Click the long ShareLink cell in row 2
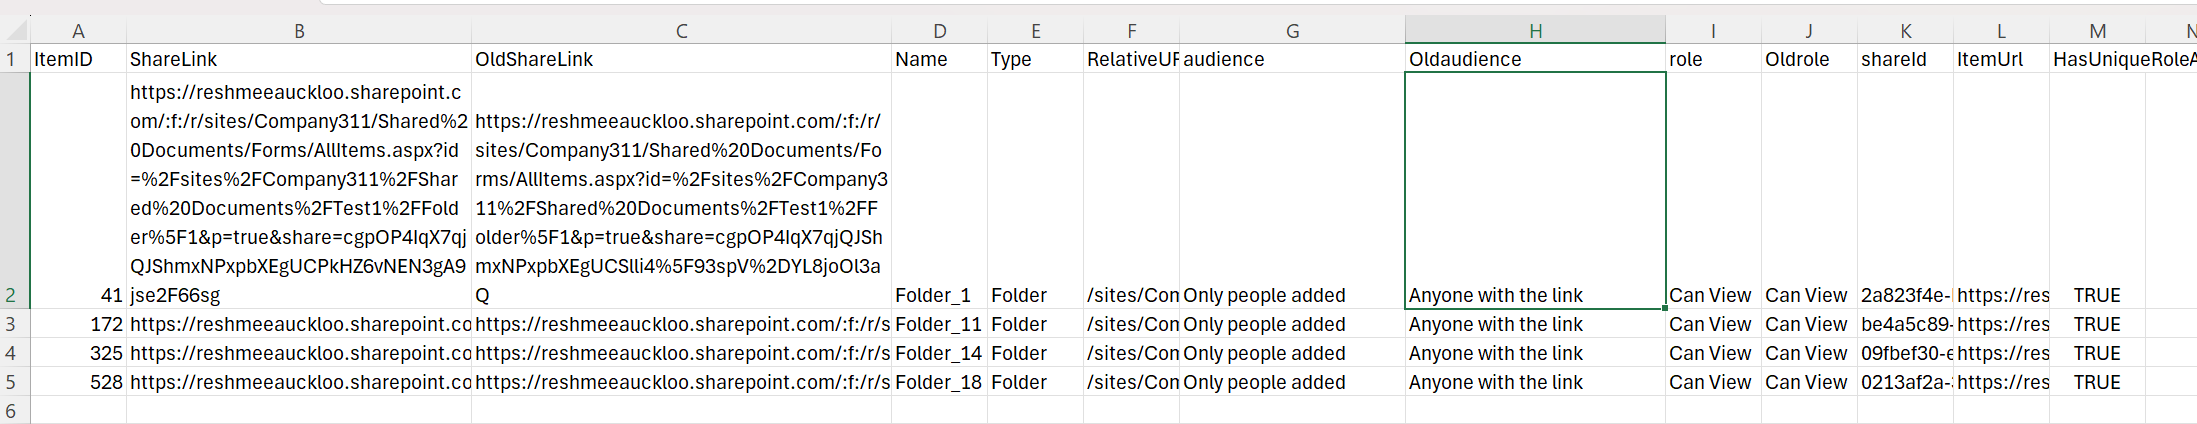2197x424 pixels. click(x=299, y=191)
